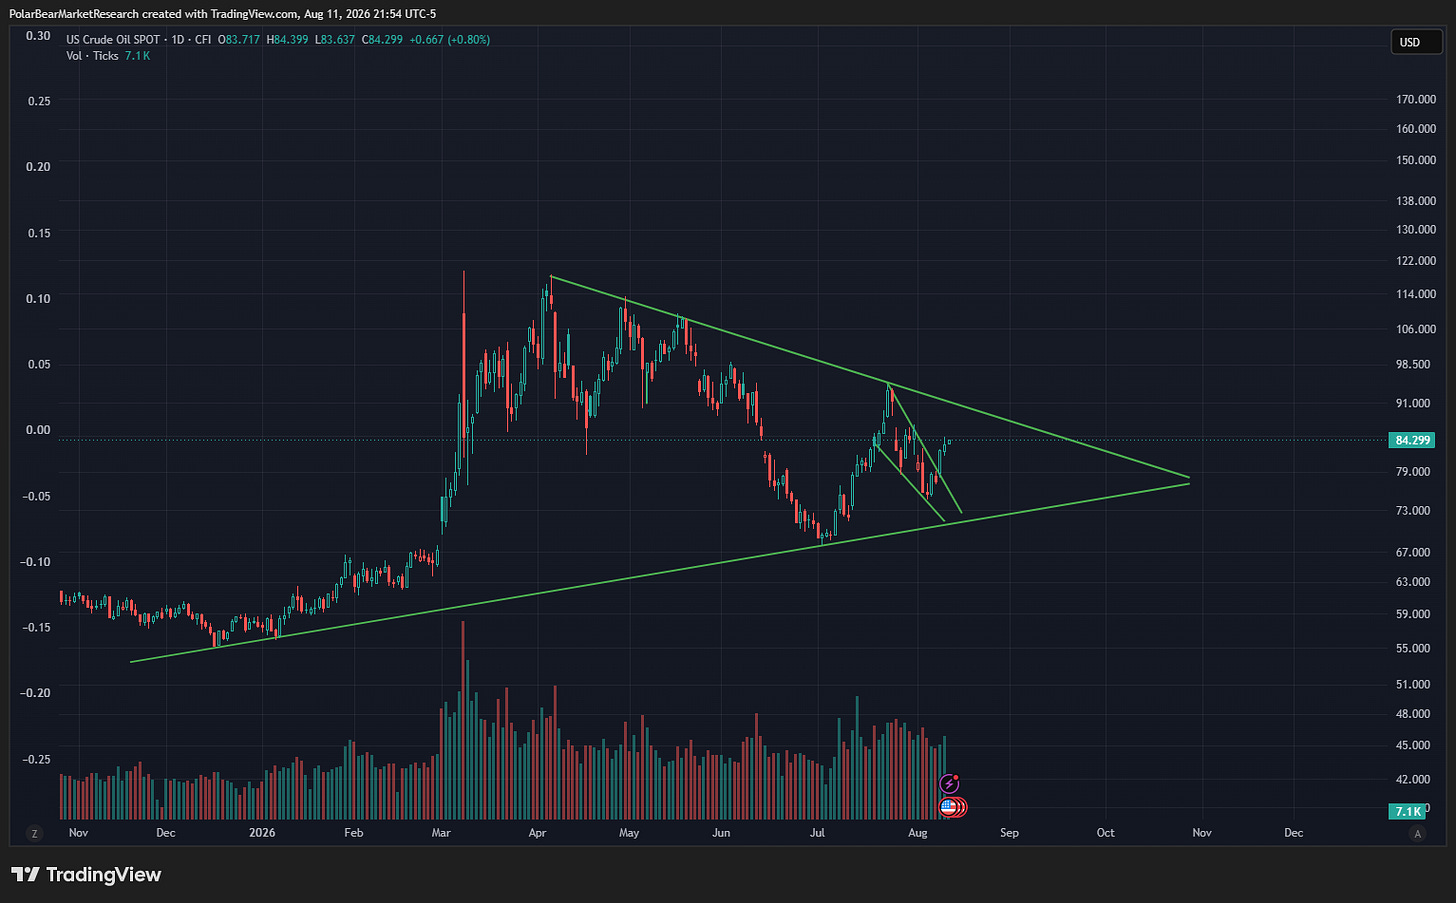Click the TradingView logo at the bottom
This screenshot has width=1456, height=903.
click(x=86, y=875)
